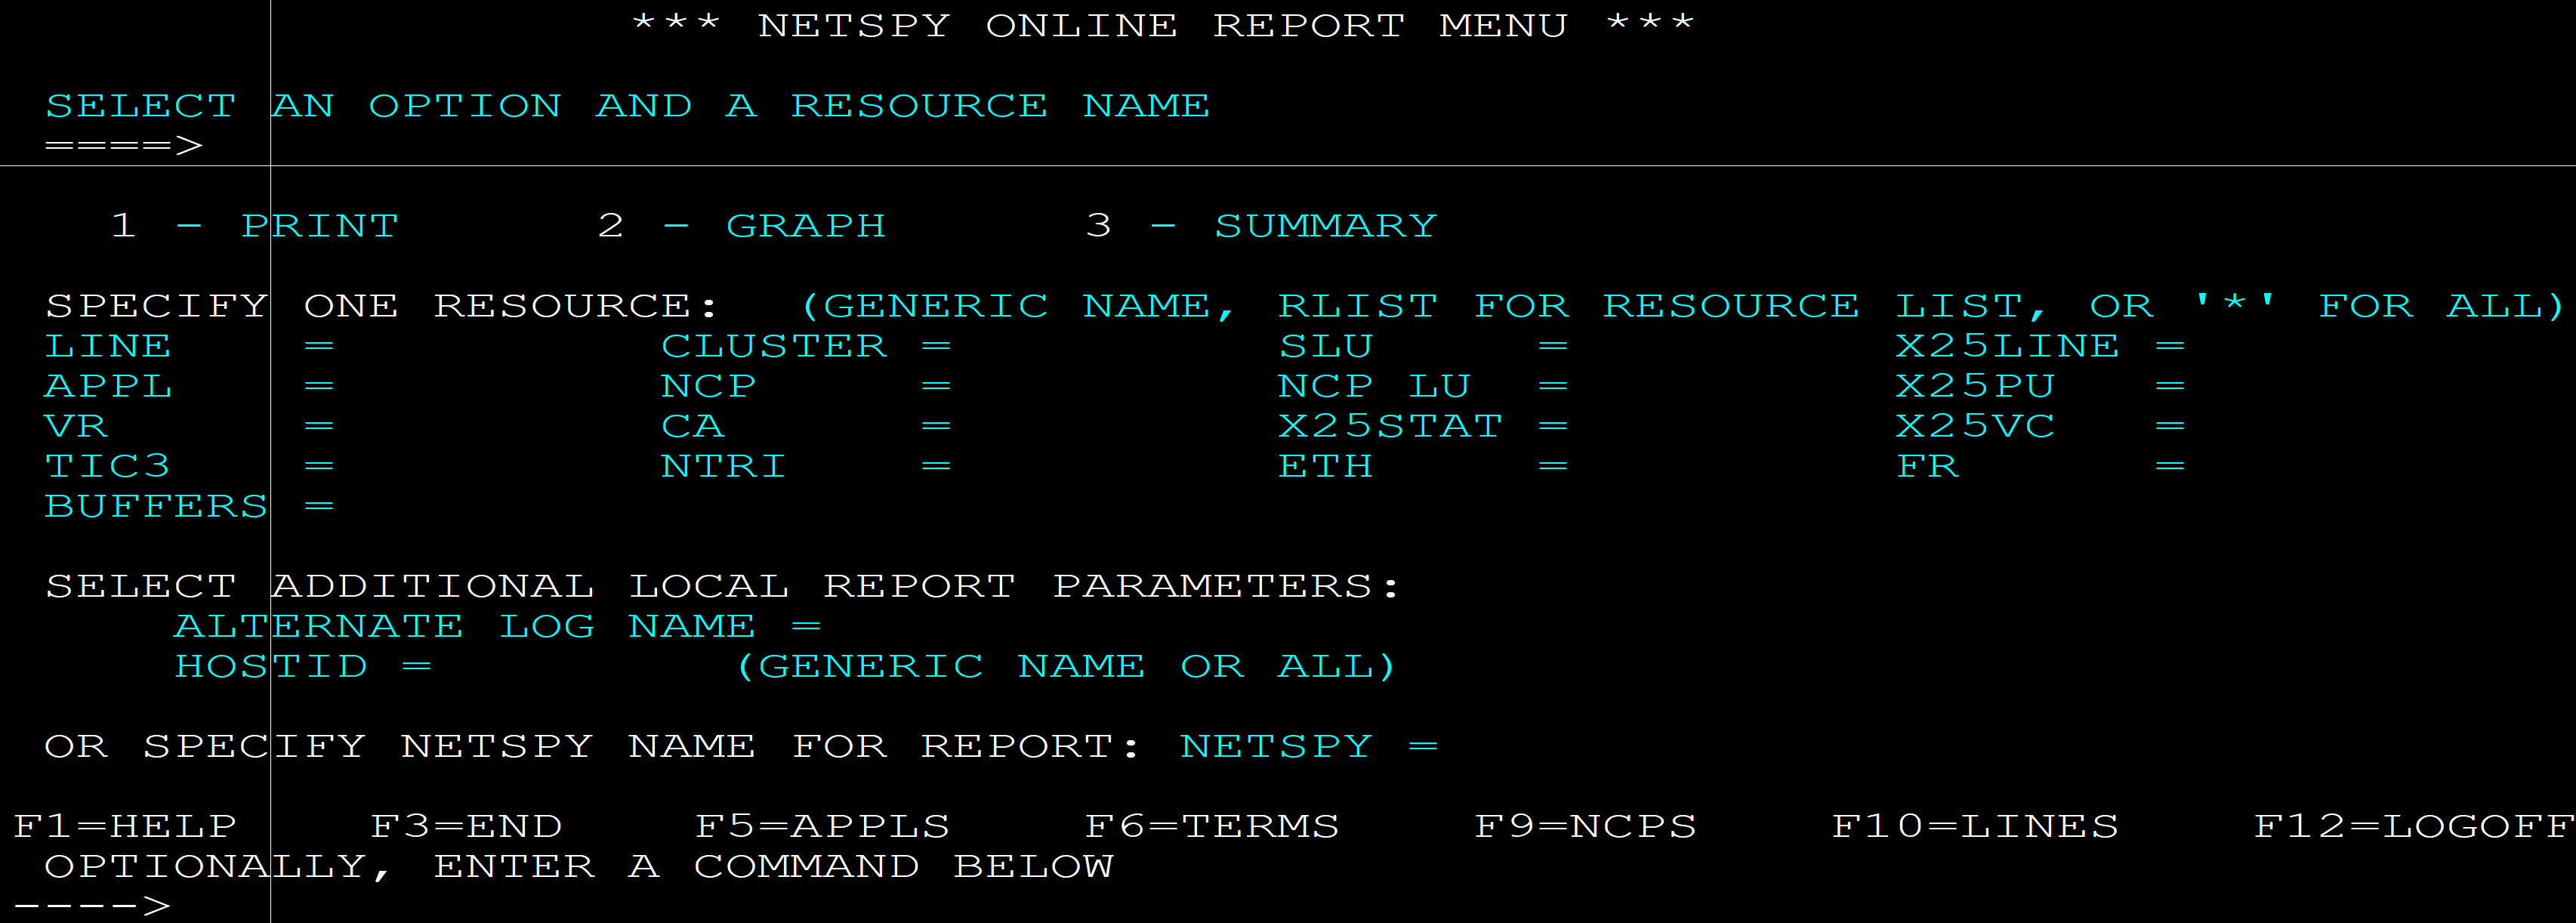Click the HOSTID parameter label

[x=271, y=666]
